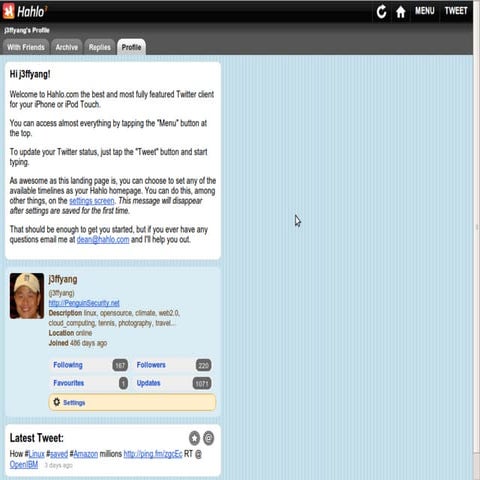Open the #Linux hashtag link
Viewport: 480px width, 480px height.
35,454
